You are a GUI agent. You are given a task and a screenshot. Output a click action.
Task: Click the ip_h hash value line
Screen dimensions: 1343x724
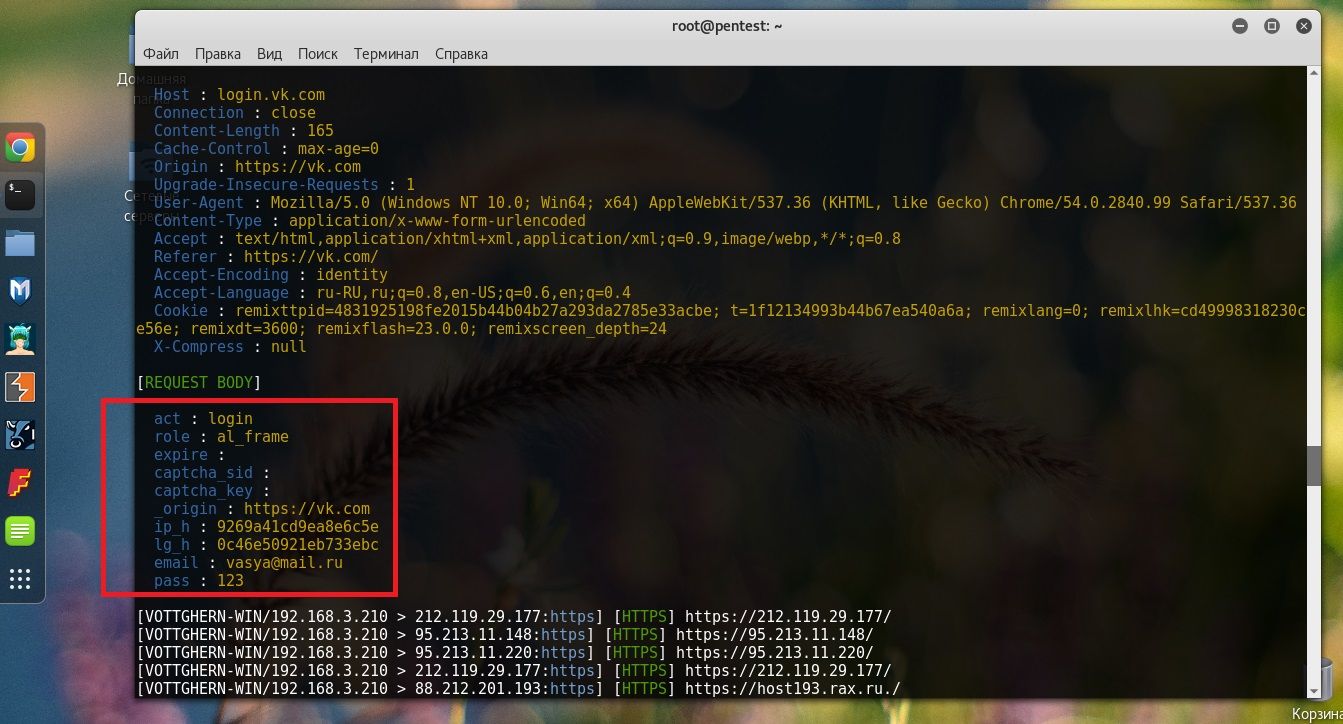(x=266, y=527)
